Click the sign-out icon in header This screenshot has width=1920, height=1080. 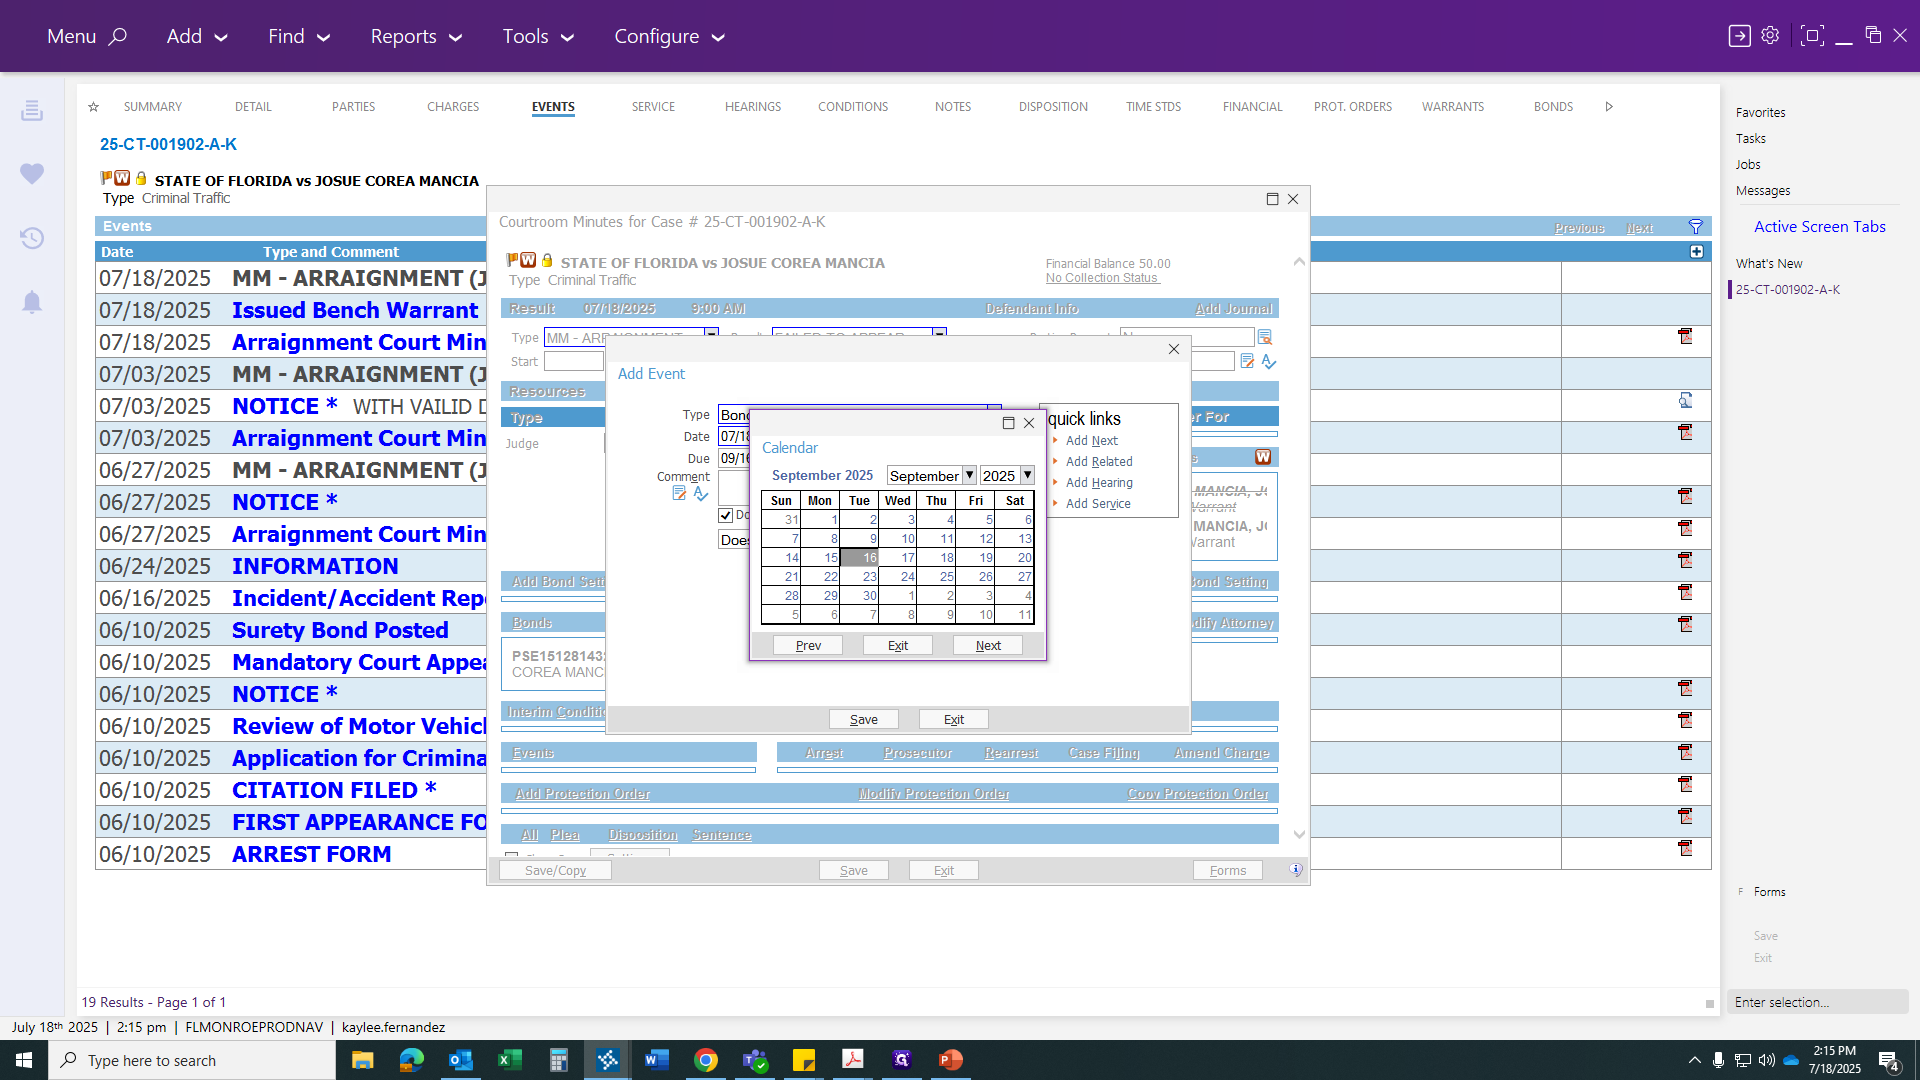(x=1739, y=36)
